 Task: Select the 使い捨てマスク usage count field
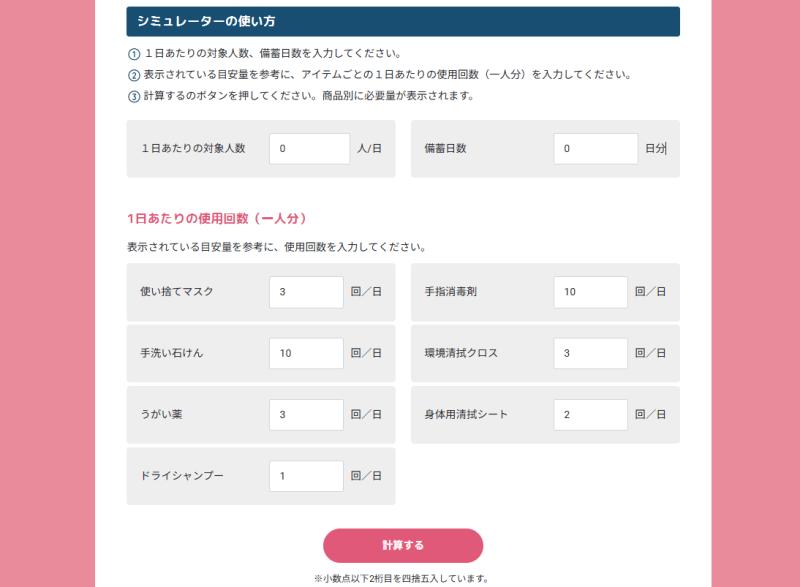306,292
